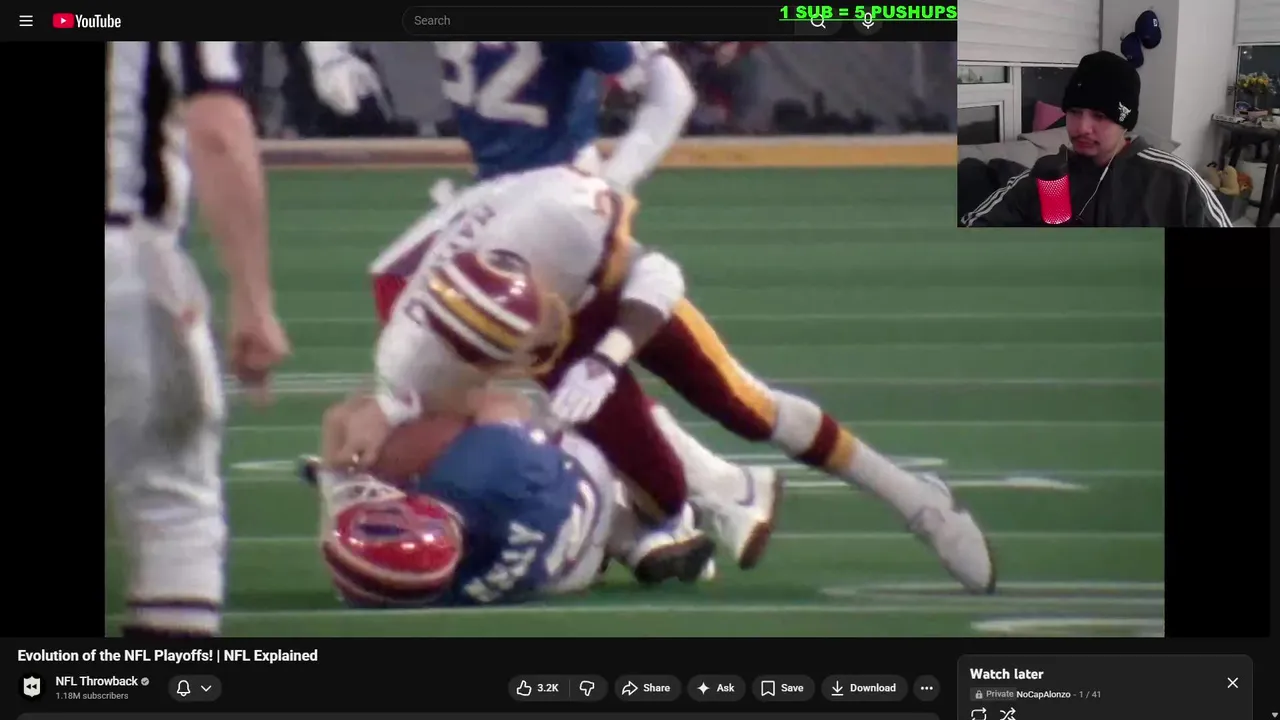Click the verified badge next to NFL Throwback
The image size is (1280, 720).
[145, 681]
